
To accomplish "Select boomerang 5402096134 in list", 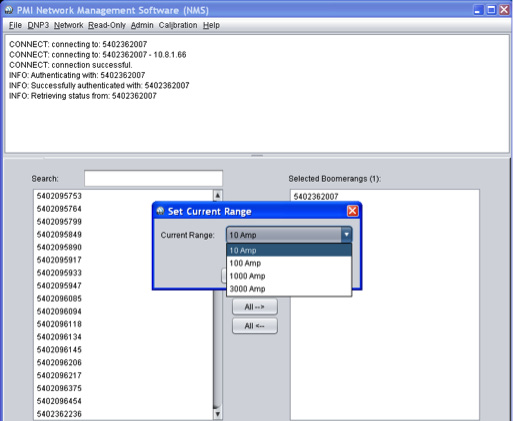I will [x=123, y=337].
